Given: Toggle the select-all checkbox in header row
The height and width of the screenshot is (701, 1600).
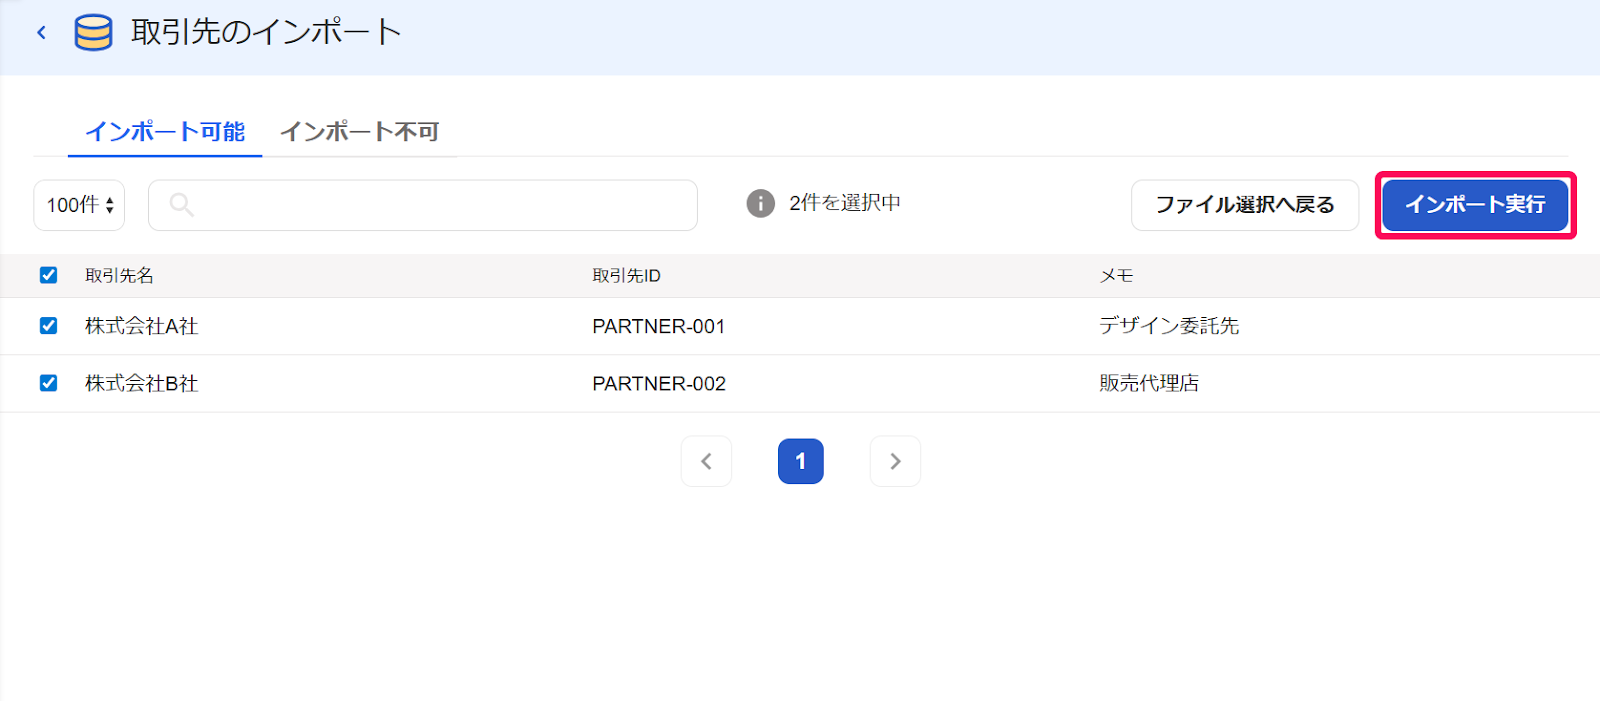Looking at the screenshot, I should coord(48,275).
